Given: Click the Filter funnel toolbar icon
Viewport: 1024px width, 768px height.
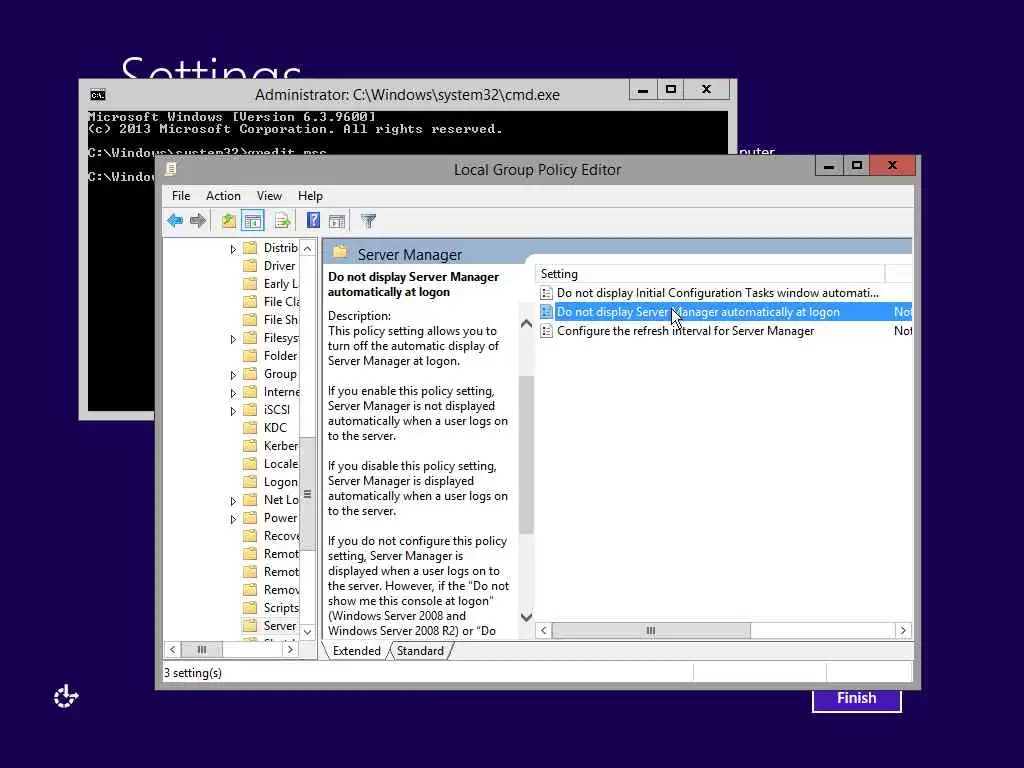Looking at the screenshot, I should [x=368, y=221].
